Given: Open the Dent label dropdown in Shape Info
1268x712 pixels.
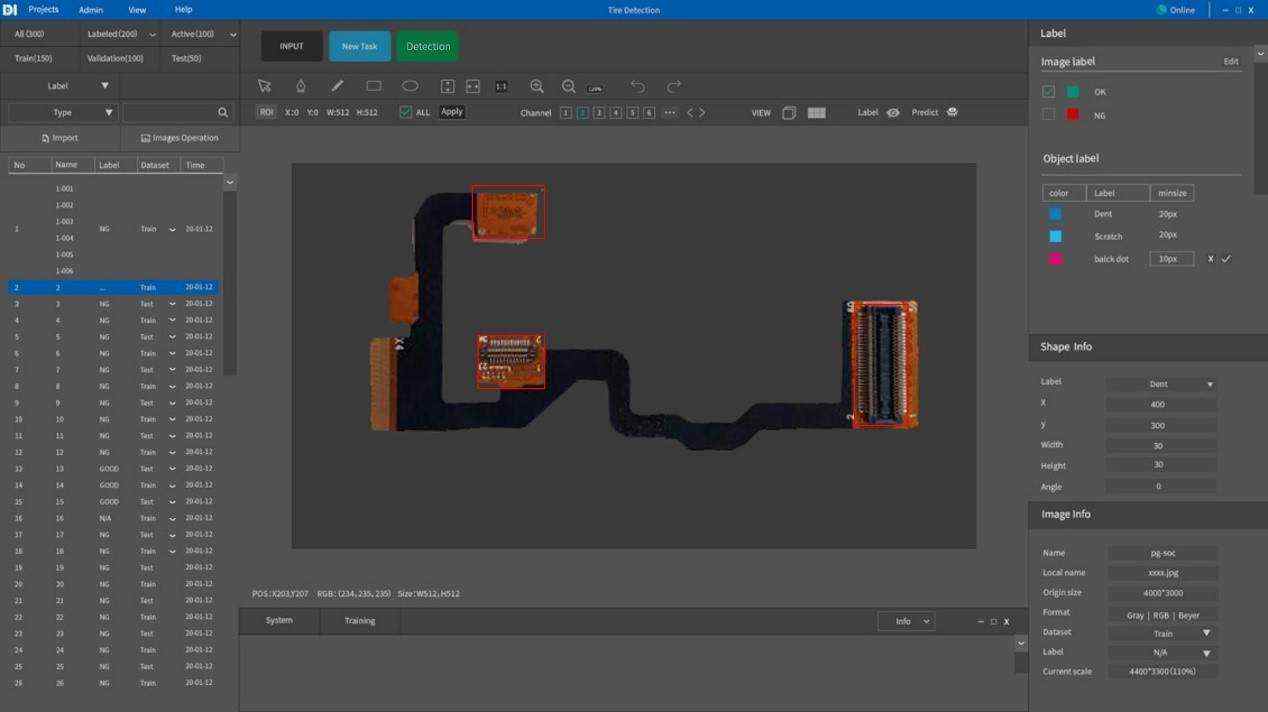Looking at the screenshot, I should click(x=1162, y=384).
